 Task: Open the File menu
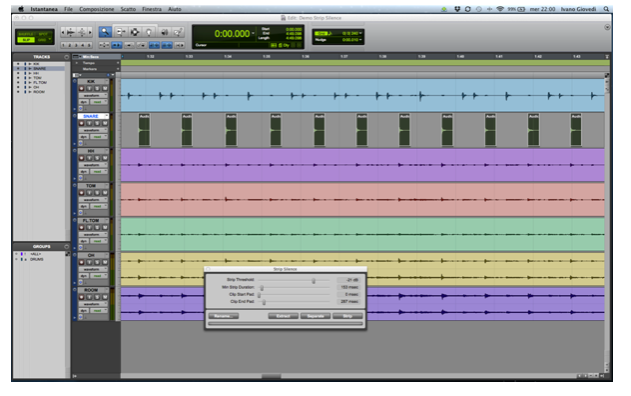click(68, 9)
